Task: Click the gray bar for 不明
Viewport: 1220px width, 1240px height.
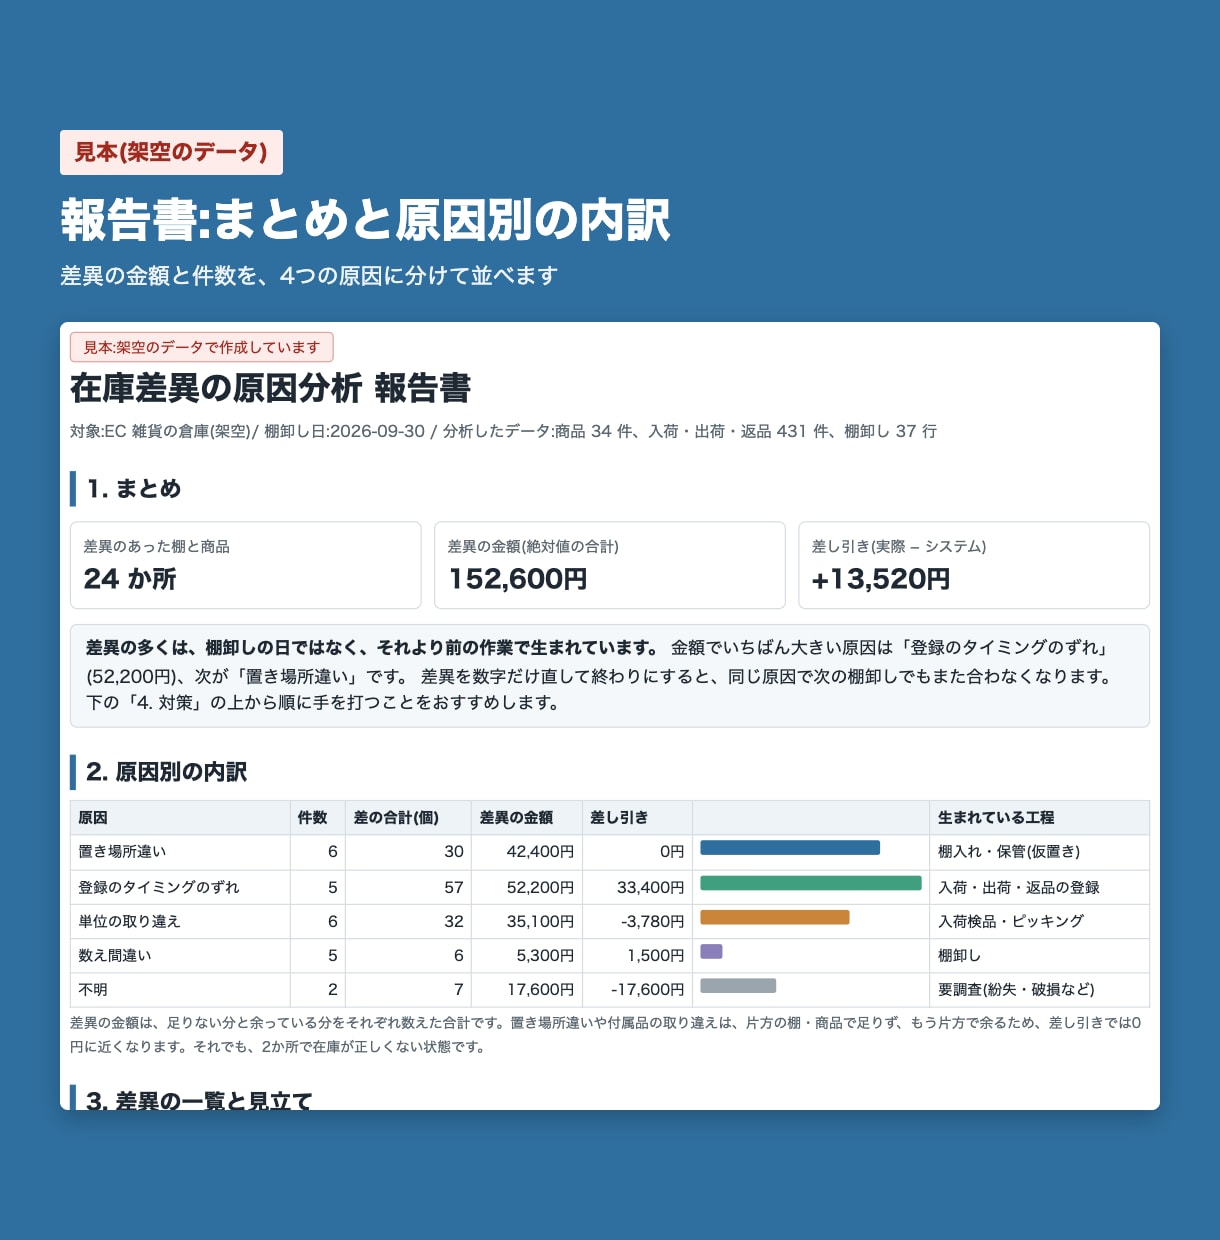Action: click(x=738, y=986)
